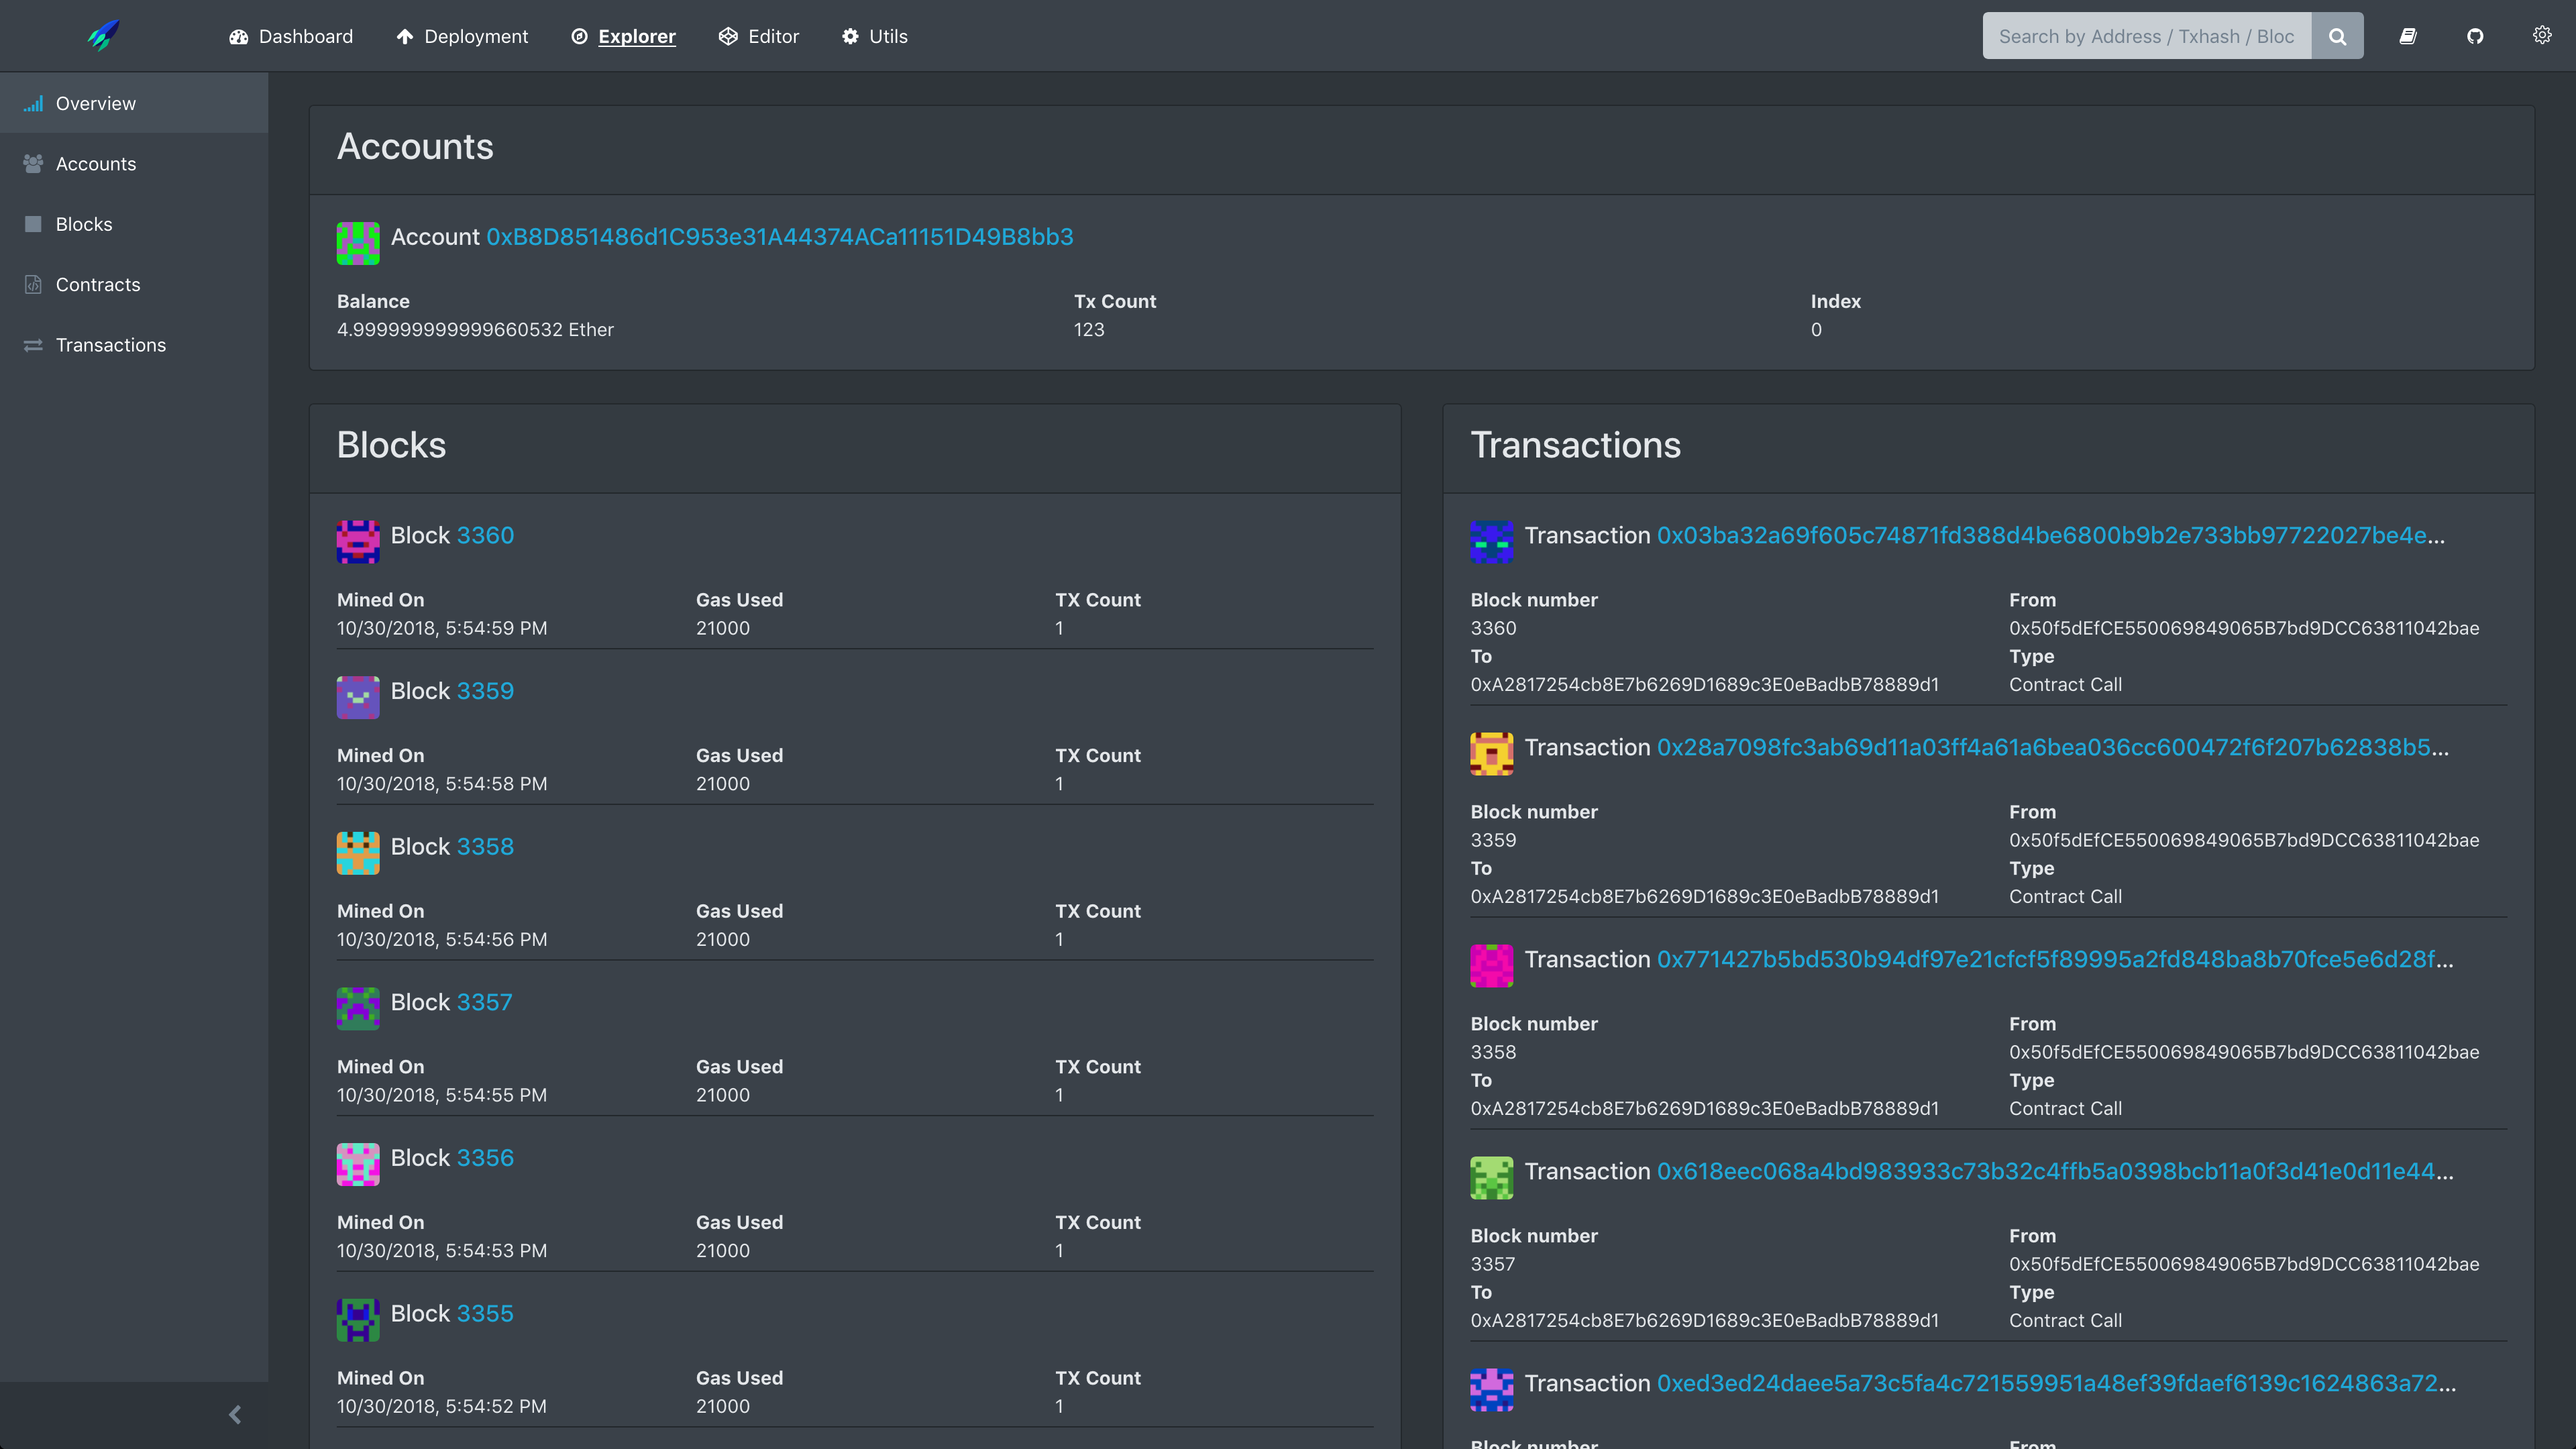
Task: Open Block 3357 link
Action: coord(484,1002)
